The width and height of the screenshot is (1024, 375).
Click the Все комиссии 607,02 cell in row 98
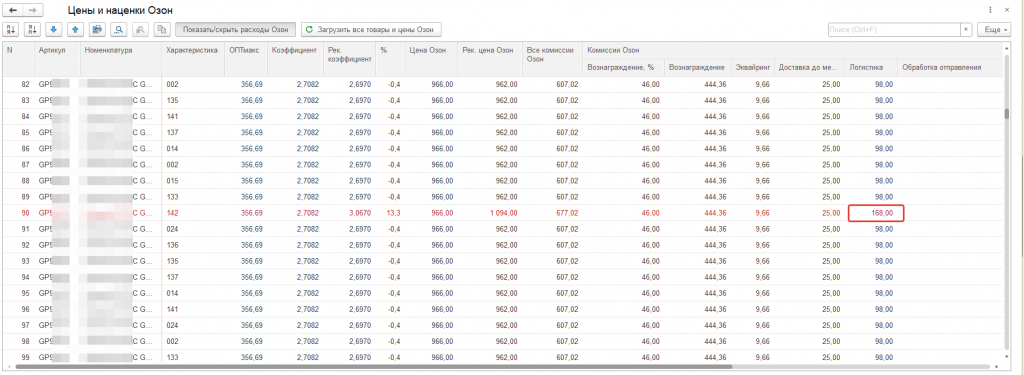[552, 342]
